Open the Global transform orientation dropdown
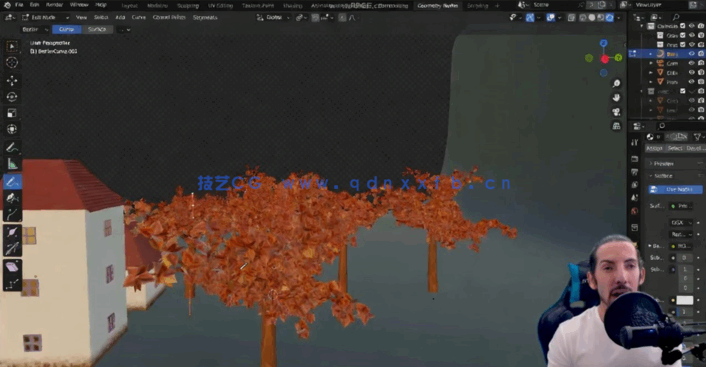 tap(274, 18)
